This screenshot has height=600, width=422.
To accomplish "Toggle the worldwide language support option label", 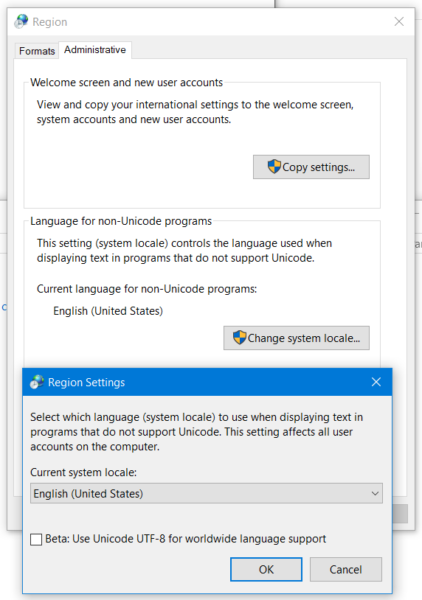I will [186, 539].
